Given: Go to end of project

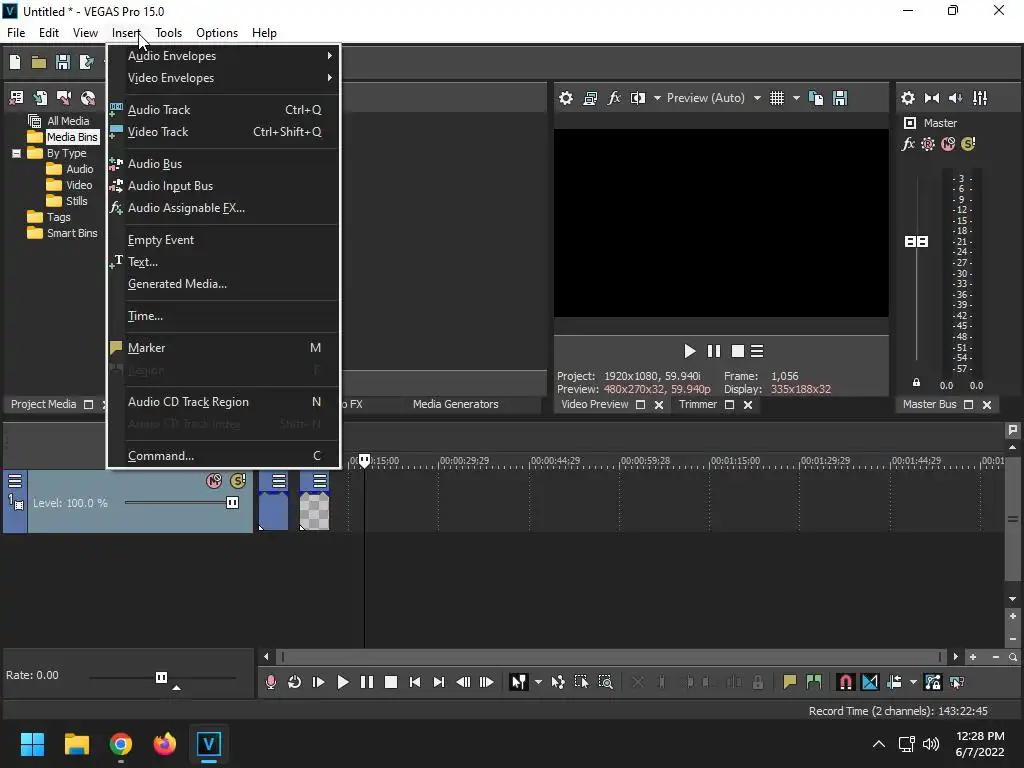Looking at the screenshot, I should (x=439, y=682).
